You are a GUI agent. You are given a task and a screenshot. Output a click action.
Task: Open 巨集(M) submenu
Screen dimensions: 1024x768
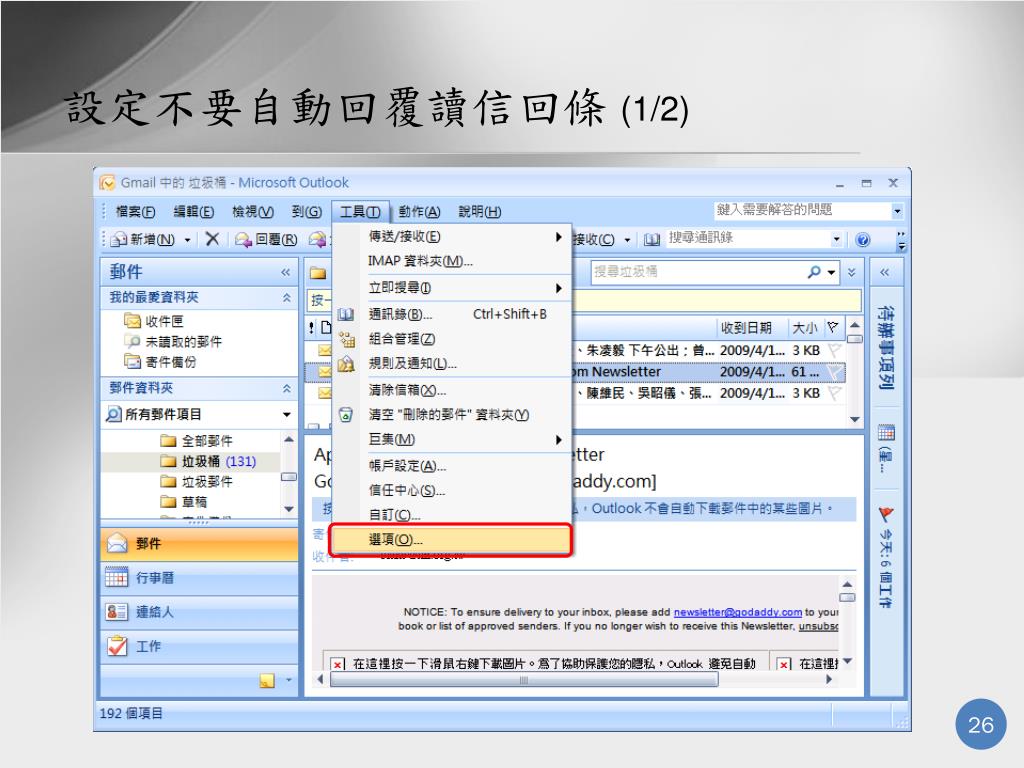451,440
